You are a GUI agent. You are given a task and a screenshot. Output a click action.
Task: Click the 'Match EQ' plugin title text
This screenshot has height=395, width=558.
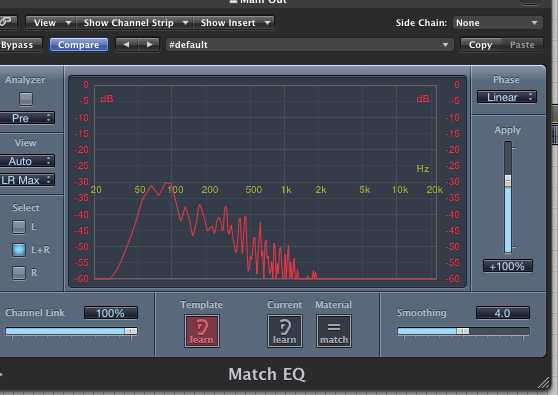(267, 374)
